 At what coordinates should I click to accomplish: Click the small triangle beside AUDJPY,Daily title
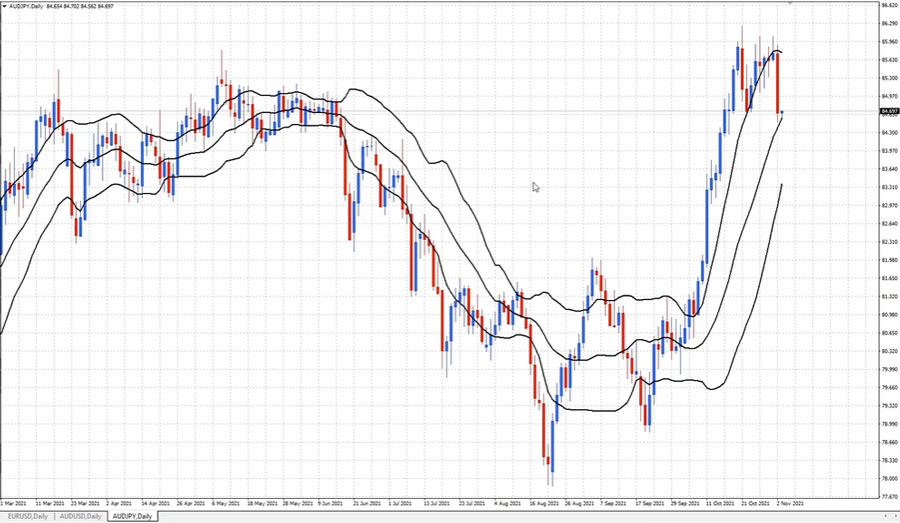click(4, 7)
